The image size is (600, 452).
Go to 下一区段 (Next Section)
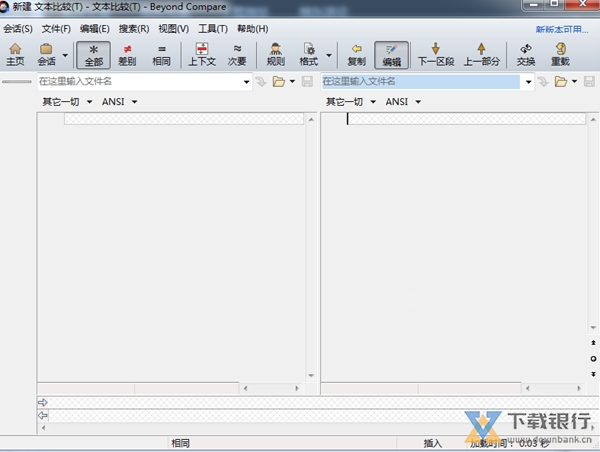[435, 54]
